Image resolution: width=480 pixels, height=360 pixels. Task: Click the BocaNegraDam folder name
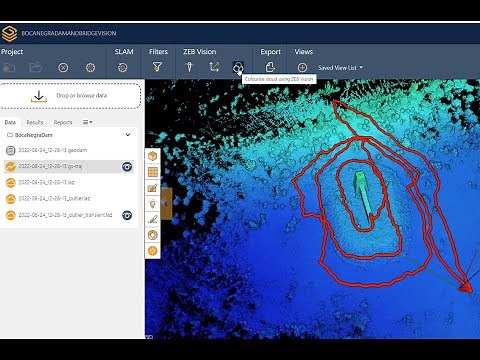(x=34, y=135)
